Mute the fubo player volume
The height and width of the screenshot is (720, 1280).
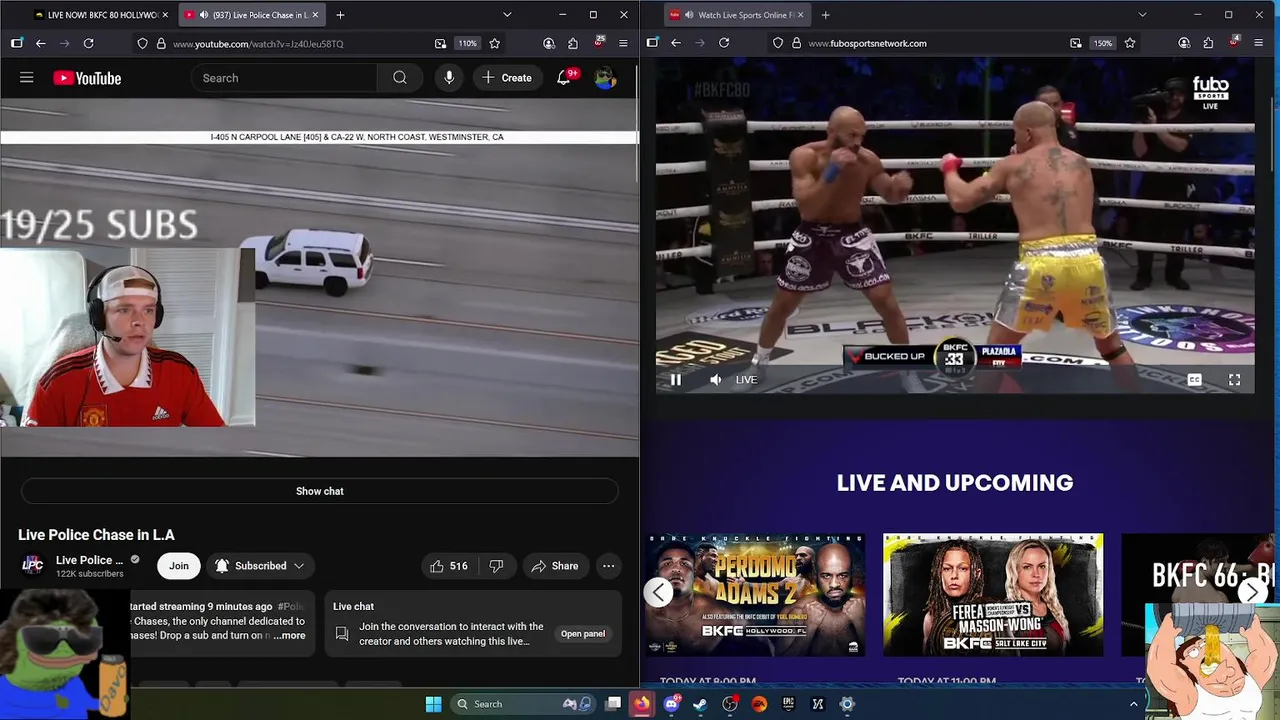[x=715, y=380]
